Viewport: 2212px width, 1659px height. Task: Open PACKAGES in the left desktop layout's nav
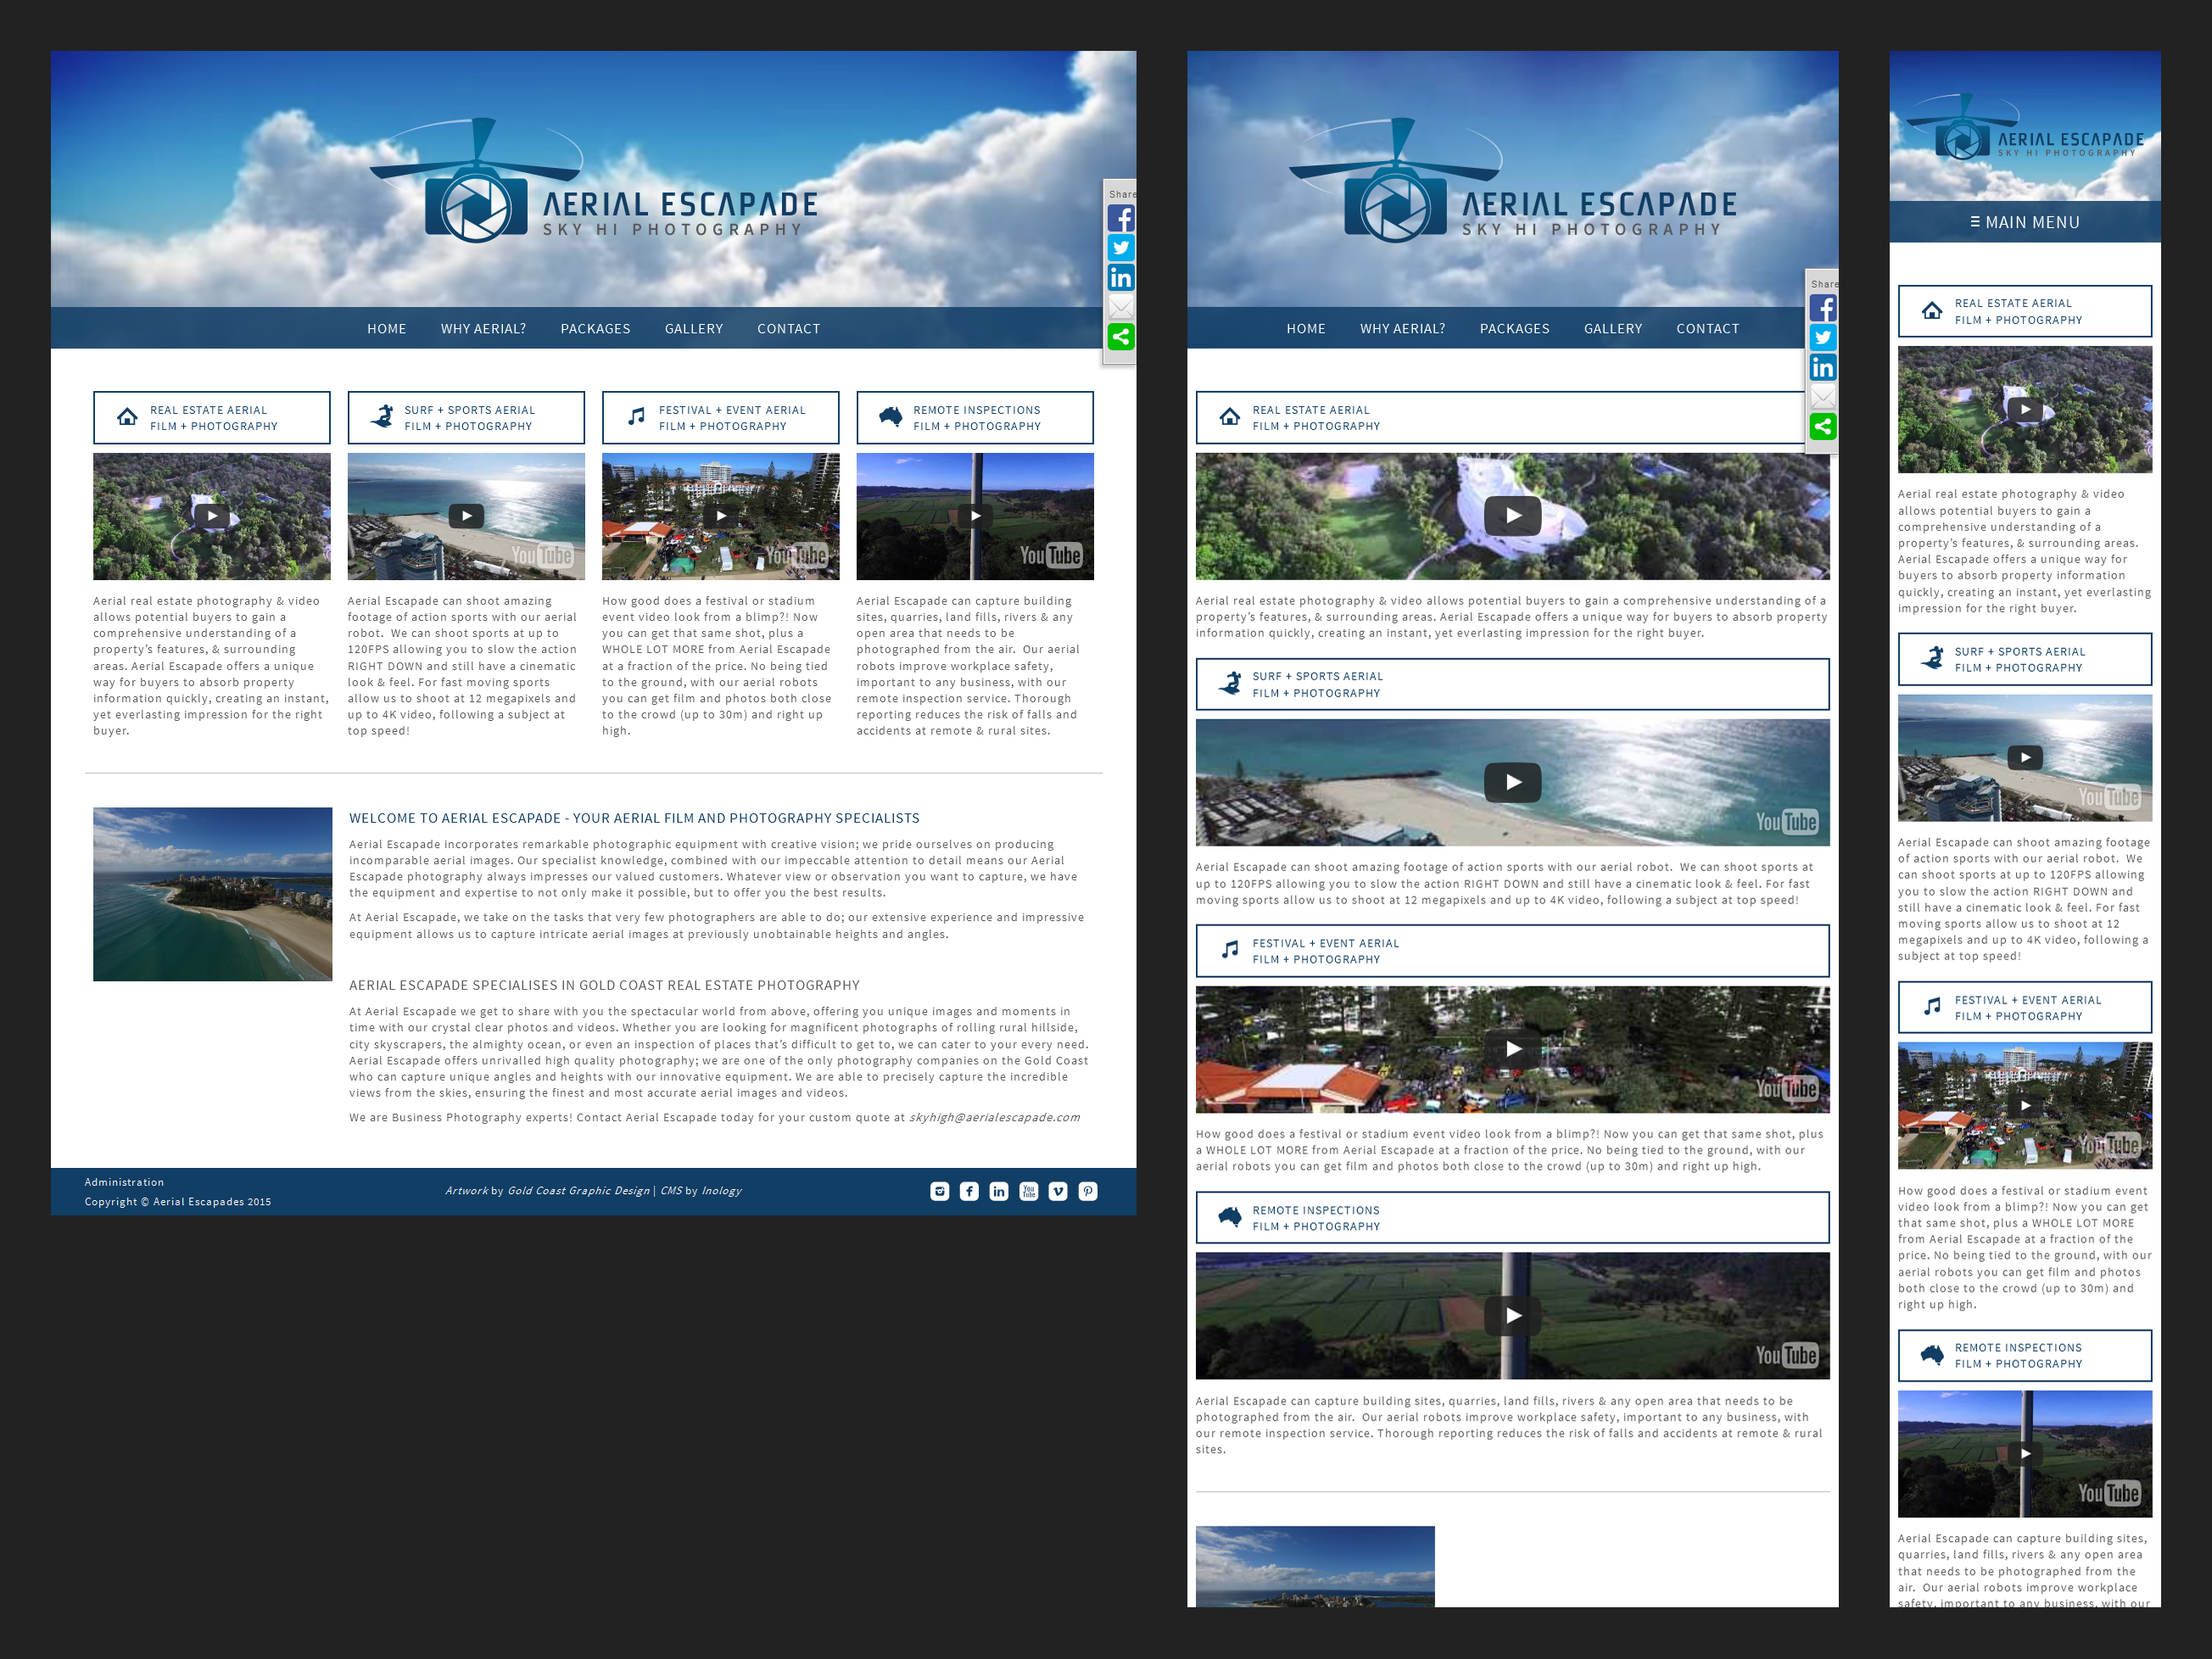pyautogui.click(x=595, y=329)
